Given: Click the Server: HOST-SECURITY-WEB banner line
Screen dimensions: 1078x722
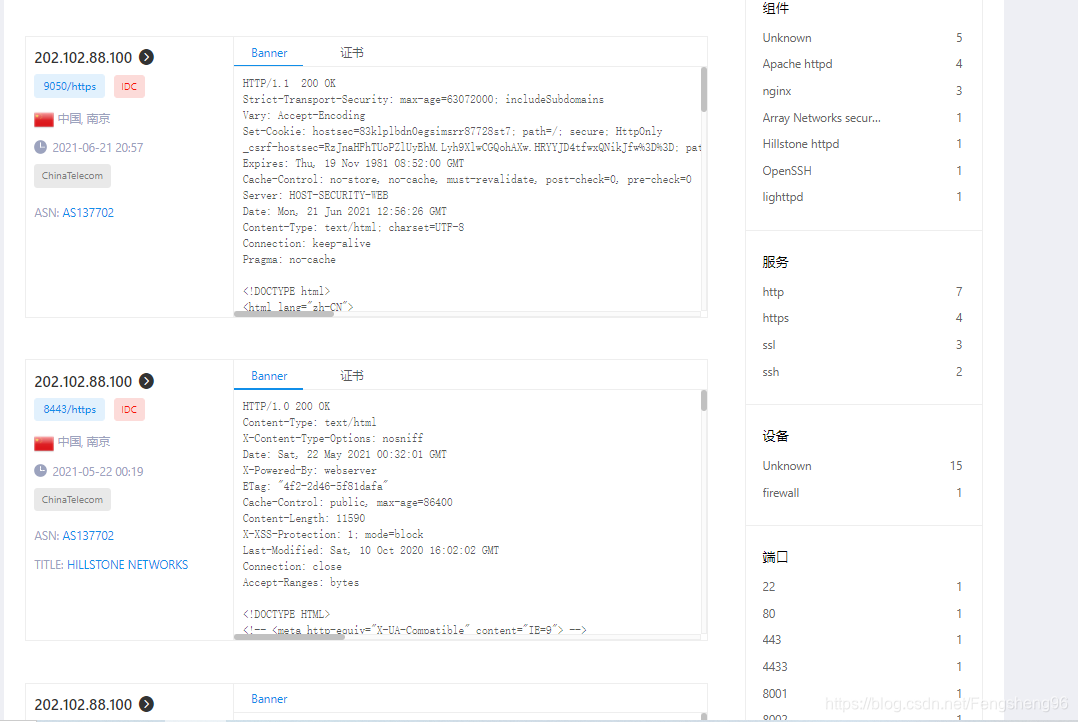Looking at the screenshot, I should click(x=316, y=195).
